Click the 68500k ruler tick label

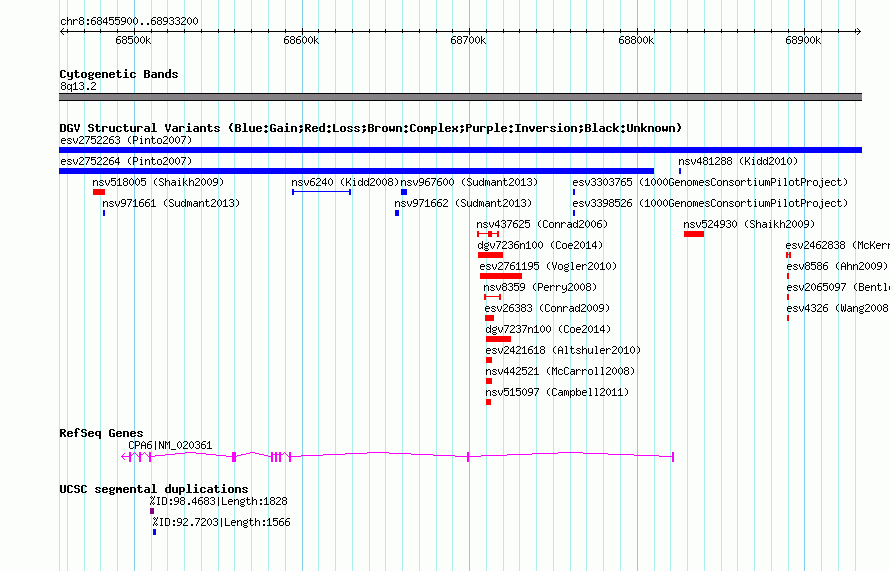(133, 40)
